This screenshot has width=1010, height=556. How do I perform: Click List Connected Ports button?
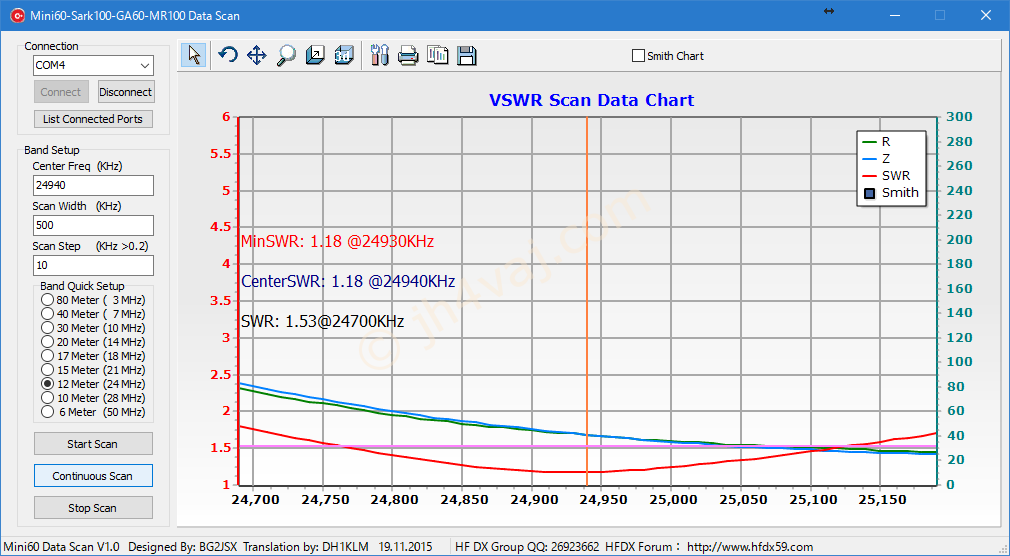93,119
